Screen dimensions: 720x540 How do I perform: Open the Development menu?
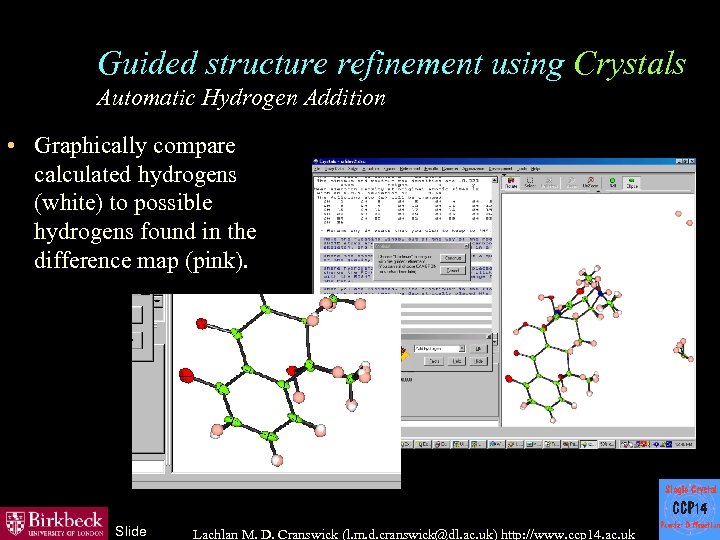pos(500,169)
